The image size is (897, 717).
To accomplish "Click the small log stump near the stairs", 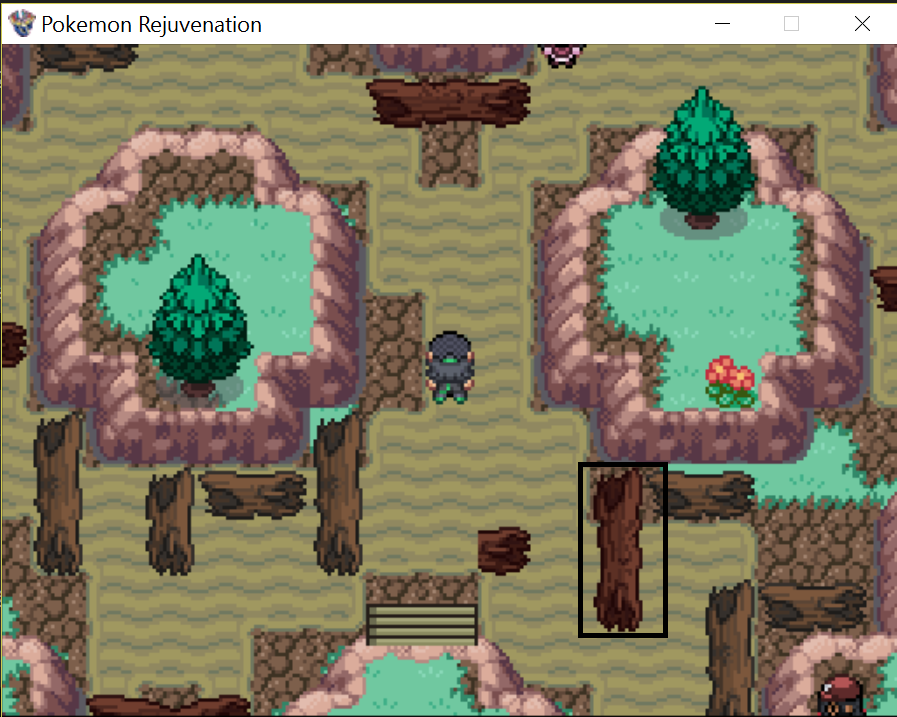I will (503, 550).
